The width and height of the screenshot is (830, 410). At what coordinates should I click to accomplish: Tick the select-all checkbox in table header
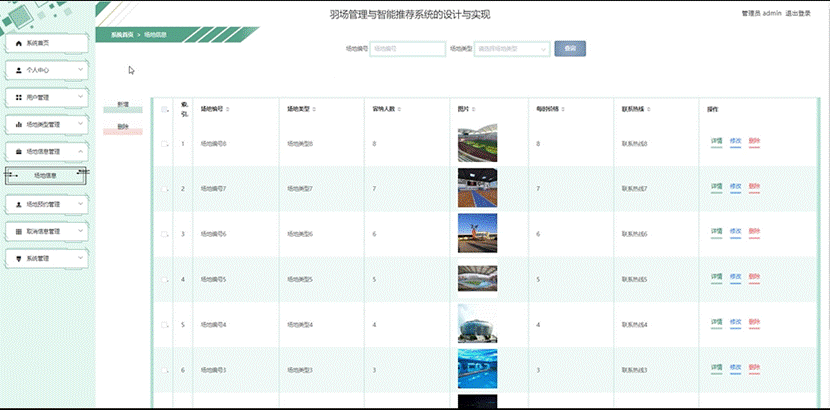click(165, 110)
